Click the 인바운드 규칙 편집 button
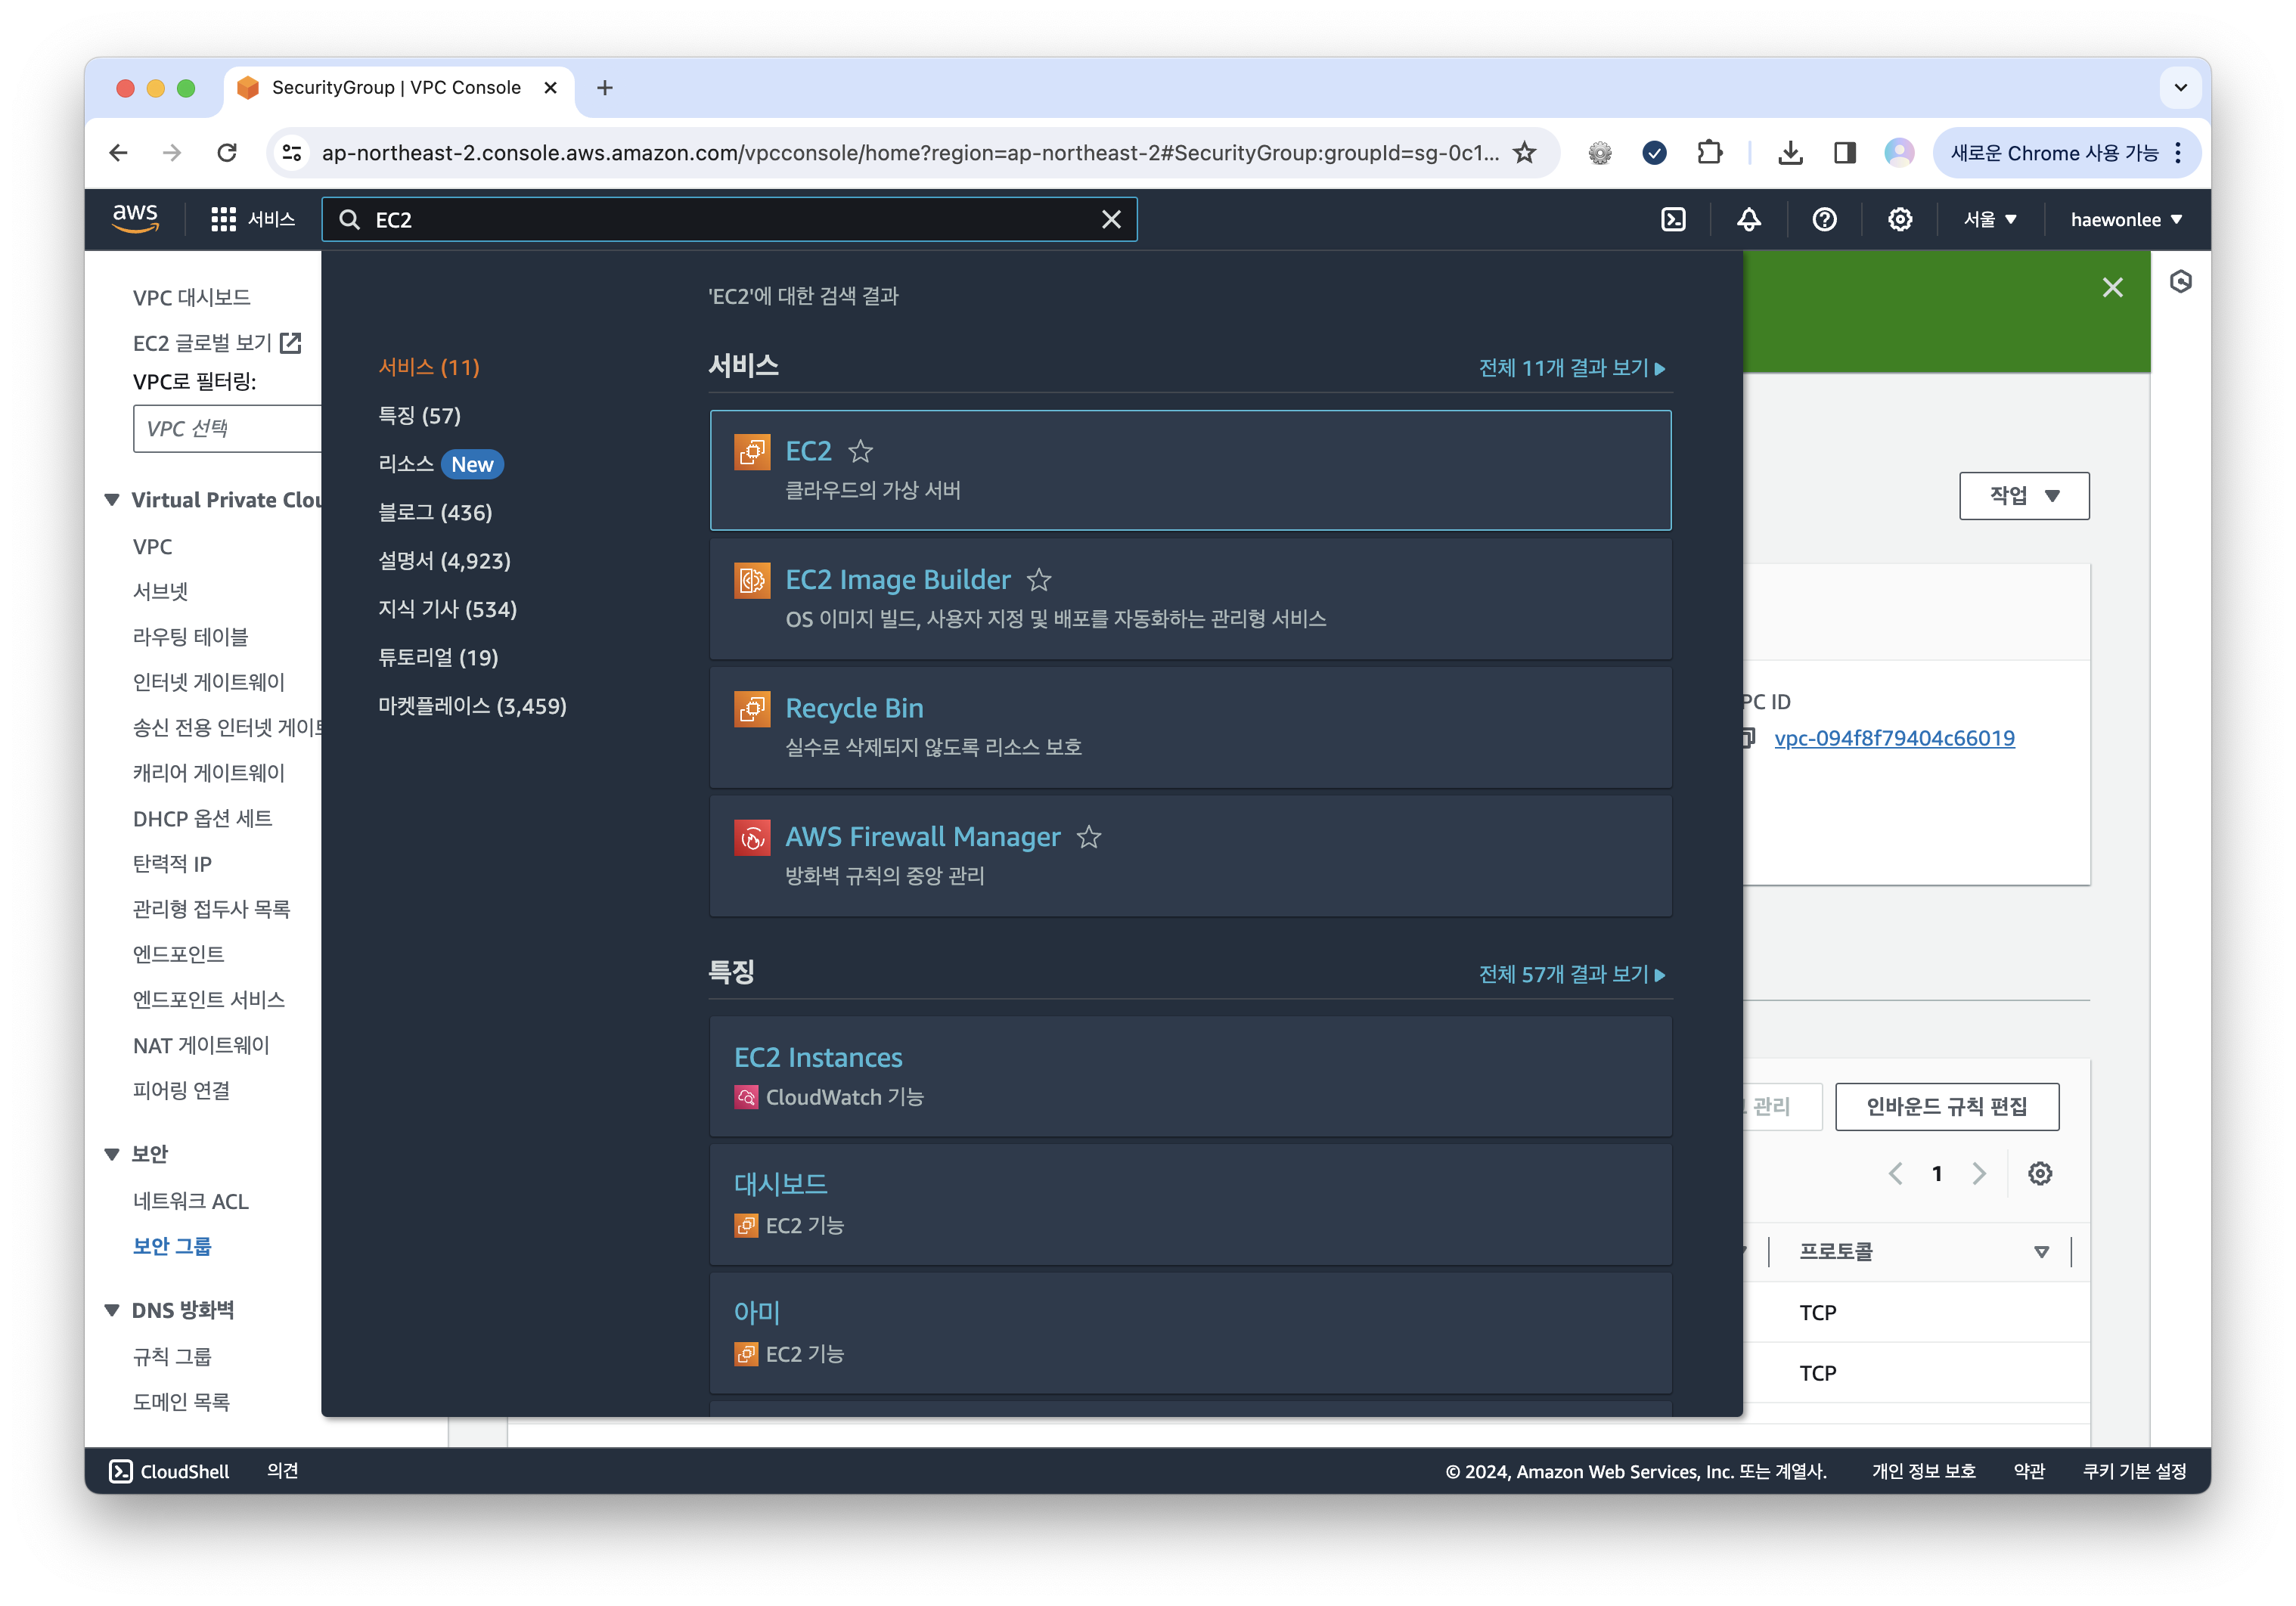Image resolution: width=2296 pixels, height=1606 pixels. 1946,1107
